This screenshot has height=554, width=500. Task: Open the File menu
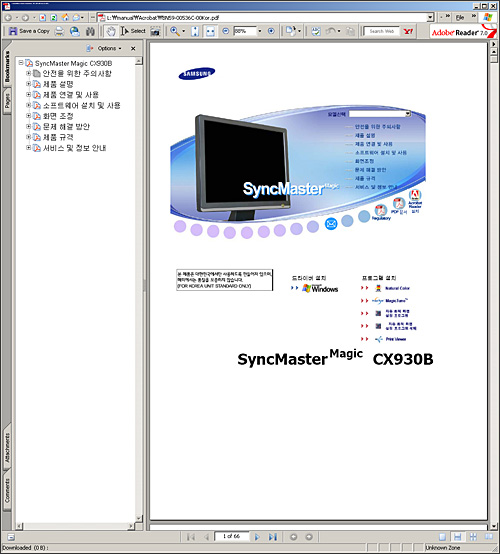460,17
